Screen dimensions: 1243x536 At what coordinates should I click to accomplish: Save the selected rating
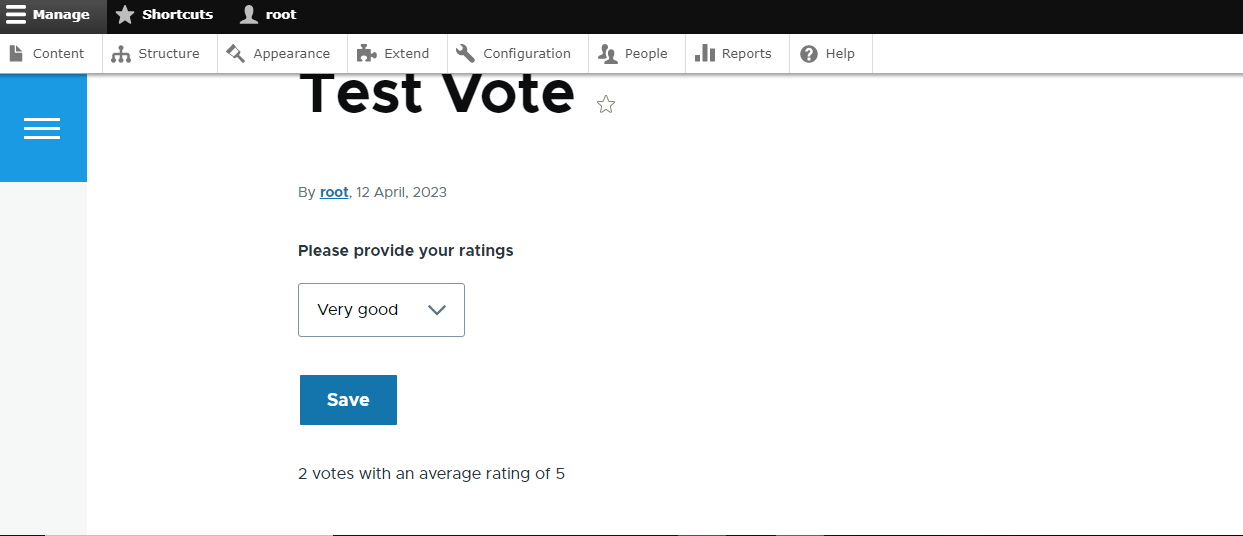point(348,400)
